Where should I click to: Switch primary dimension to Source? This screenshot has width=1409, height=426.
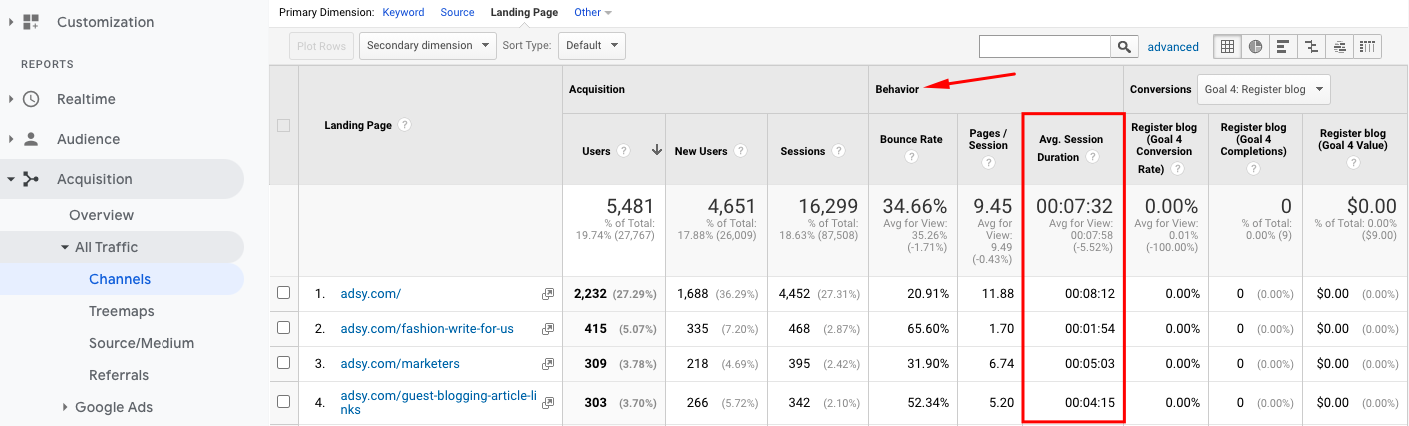[457, 12]
